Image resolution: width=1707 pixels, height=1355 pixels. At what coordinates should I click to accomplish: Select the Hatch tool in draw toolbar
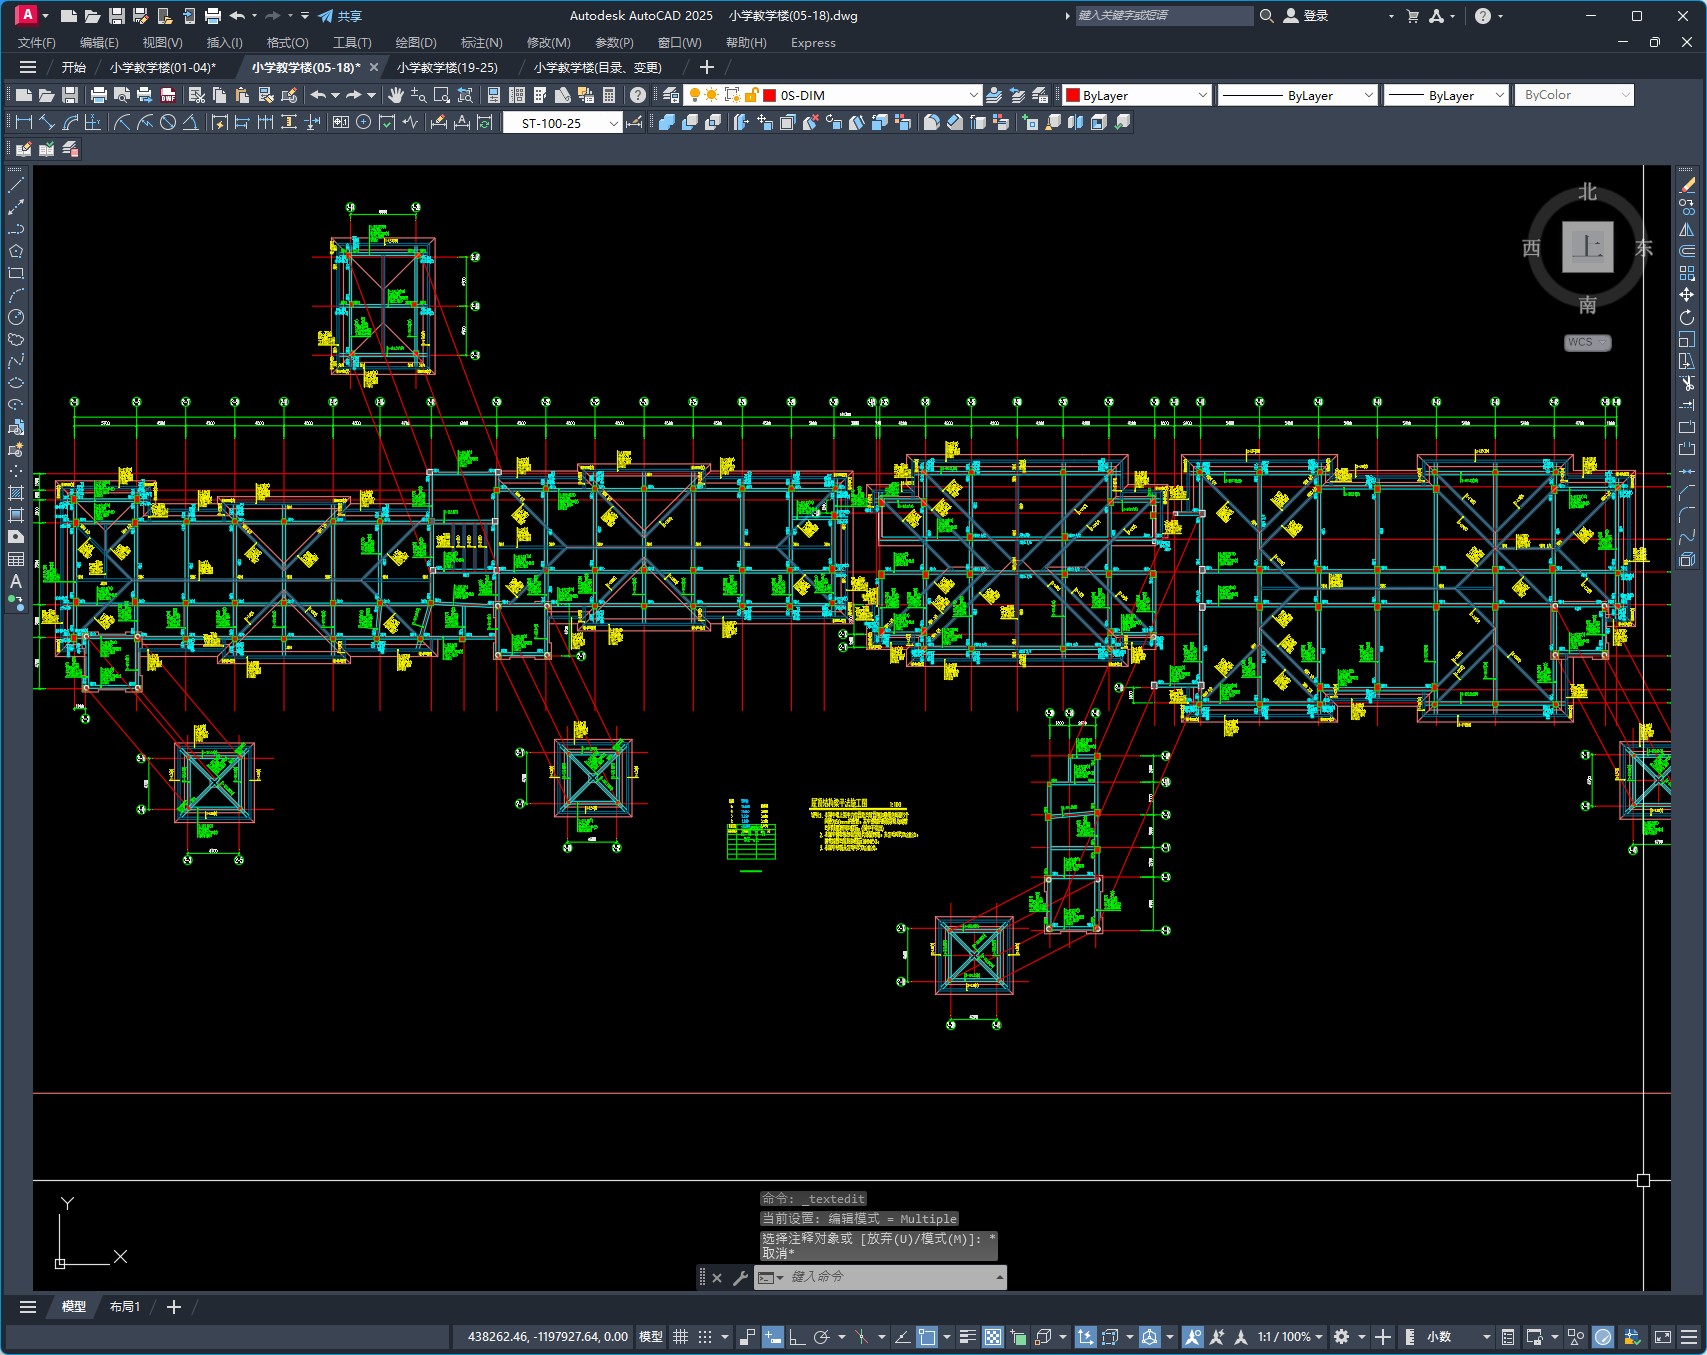(16, 493)
